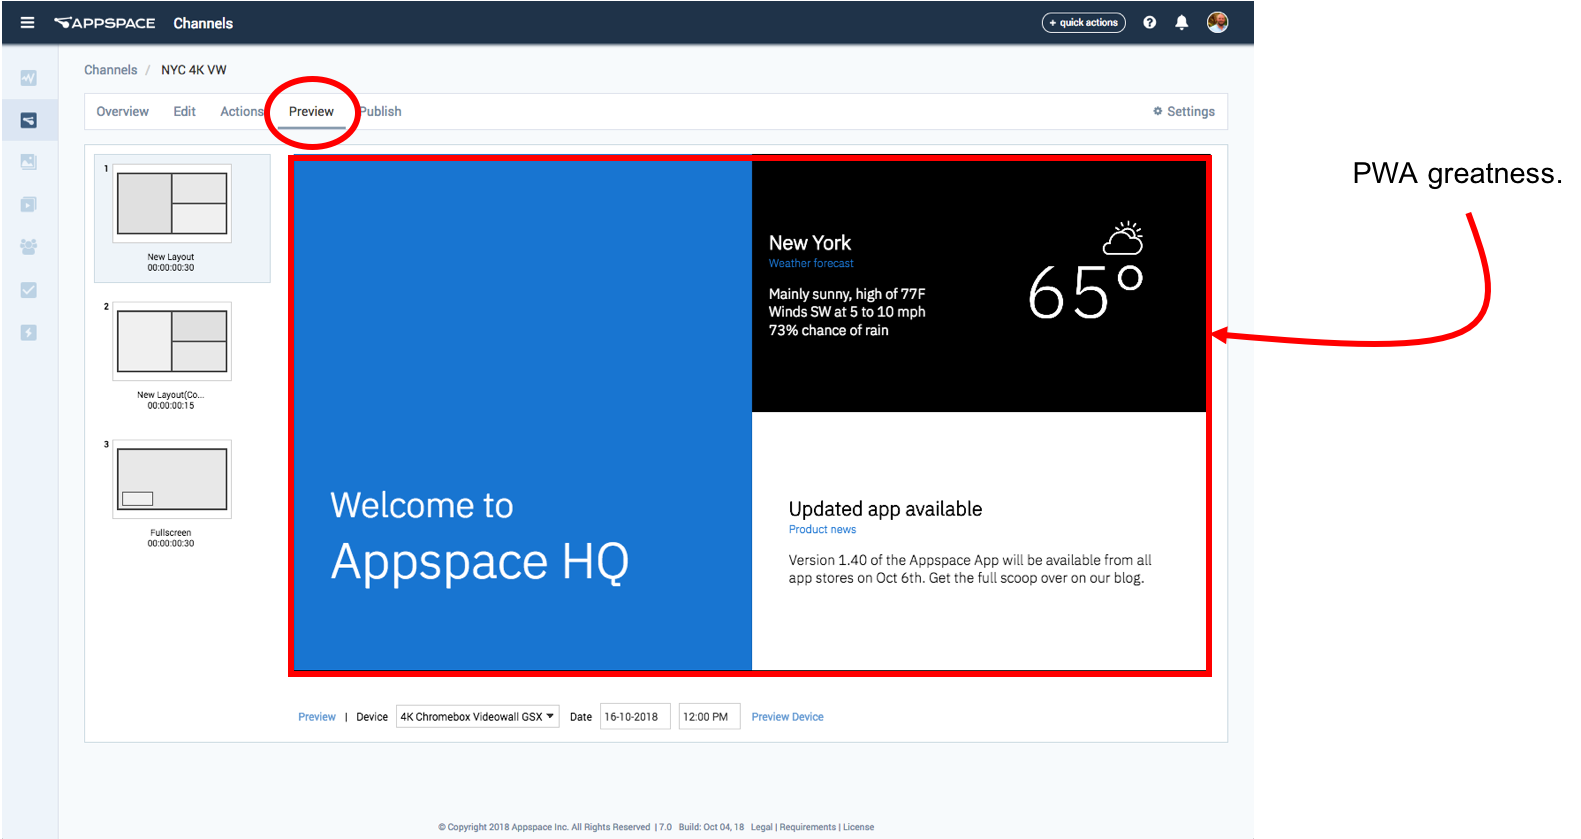Open the Device dropdown 4K Chromebox Videowall GSX

click(477, 717)
